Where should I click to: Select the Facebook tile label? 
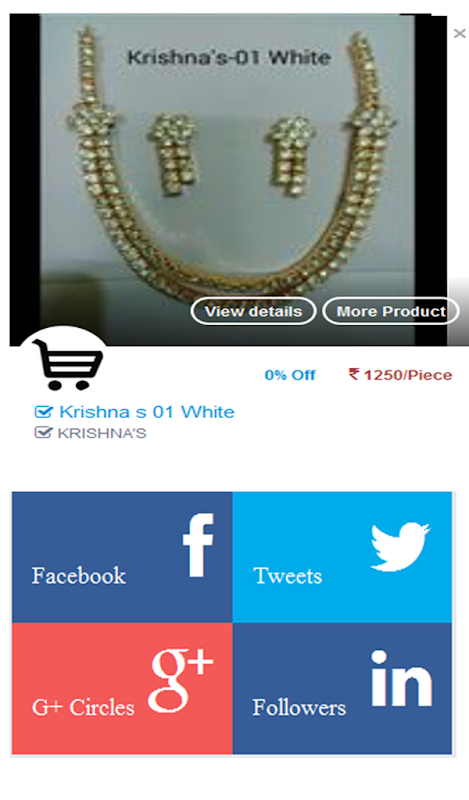[79, 576]
